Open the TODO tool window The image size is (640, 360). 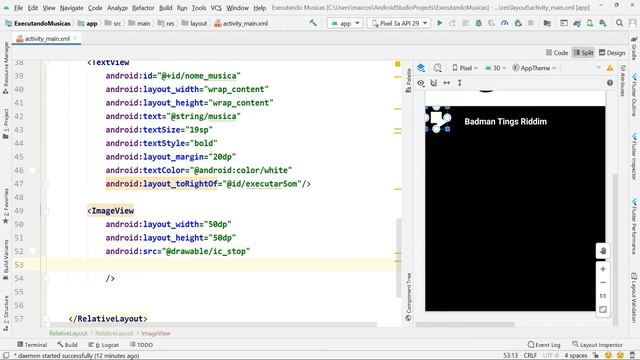click(141, 344)
